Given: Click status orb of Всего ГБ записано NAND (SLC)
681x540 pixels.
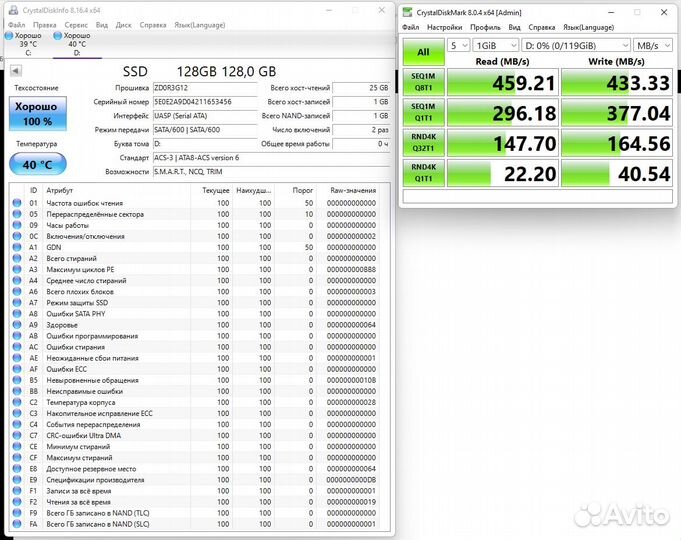Looking at the screenshot, I should 17,524.
